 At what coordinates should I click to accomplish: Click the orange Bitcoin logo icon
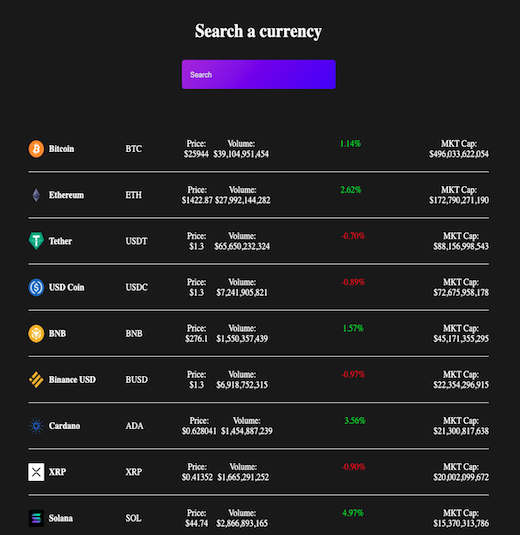click(36, 149)
